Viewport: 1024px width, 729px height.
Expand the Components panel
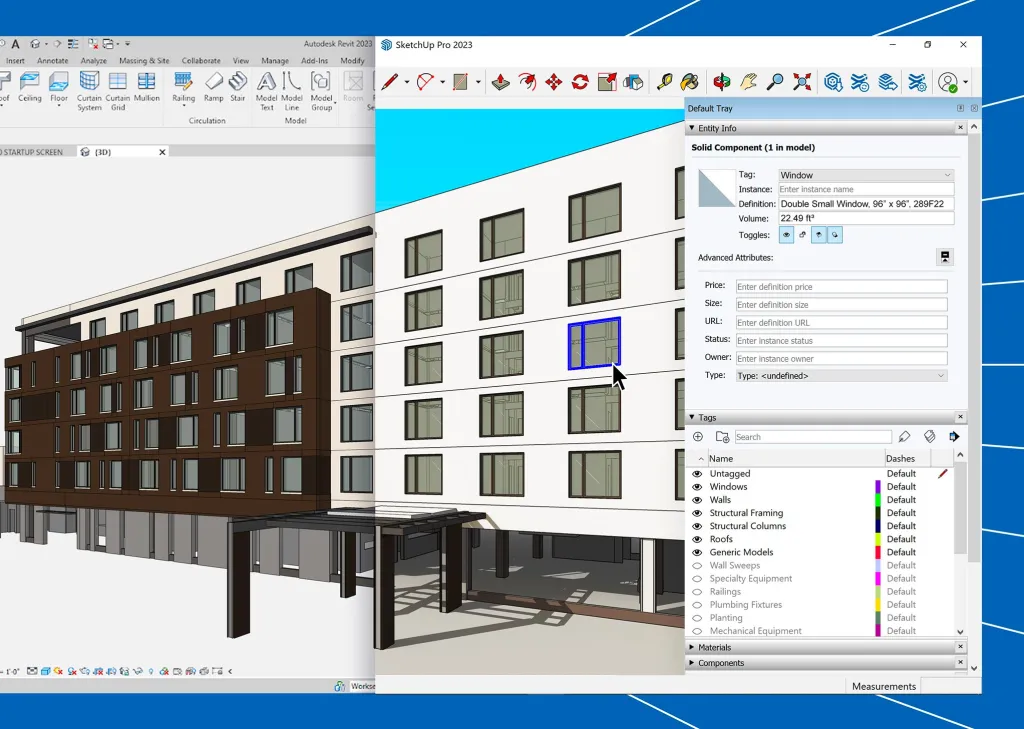coord(692,663)
